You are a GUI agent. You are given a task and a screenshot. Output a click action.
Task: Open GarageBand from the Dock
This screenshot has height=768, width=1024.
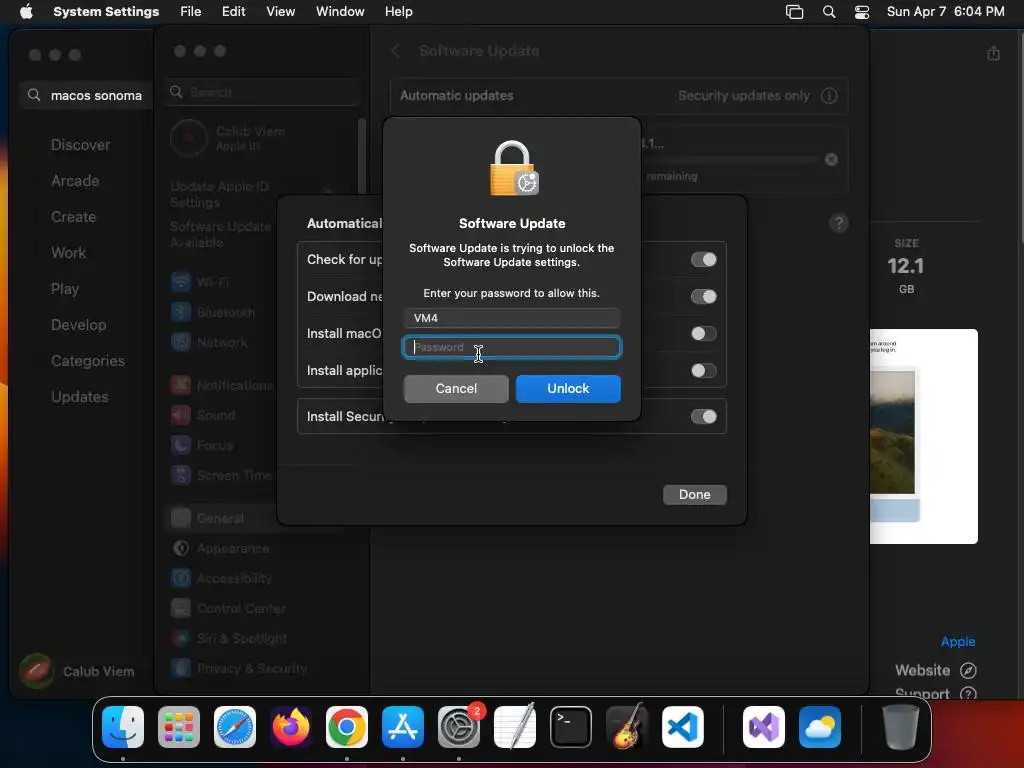point(627,727)
